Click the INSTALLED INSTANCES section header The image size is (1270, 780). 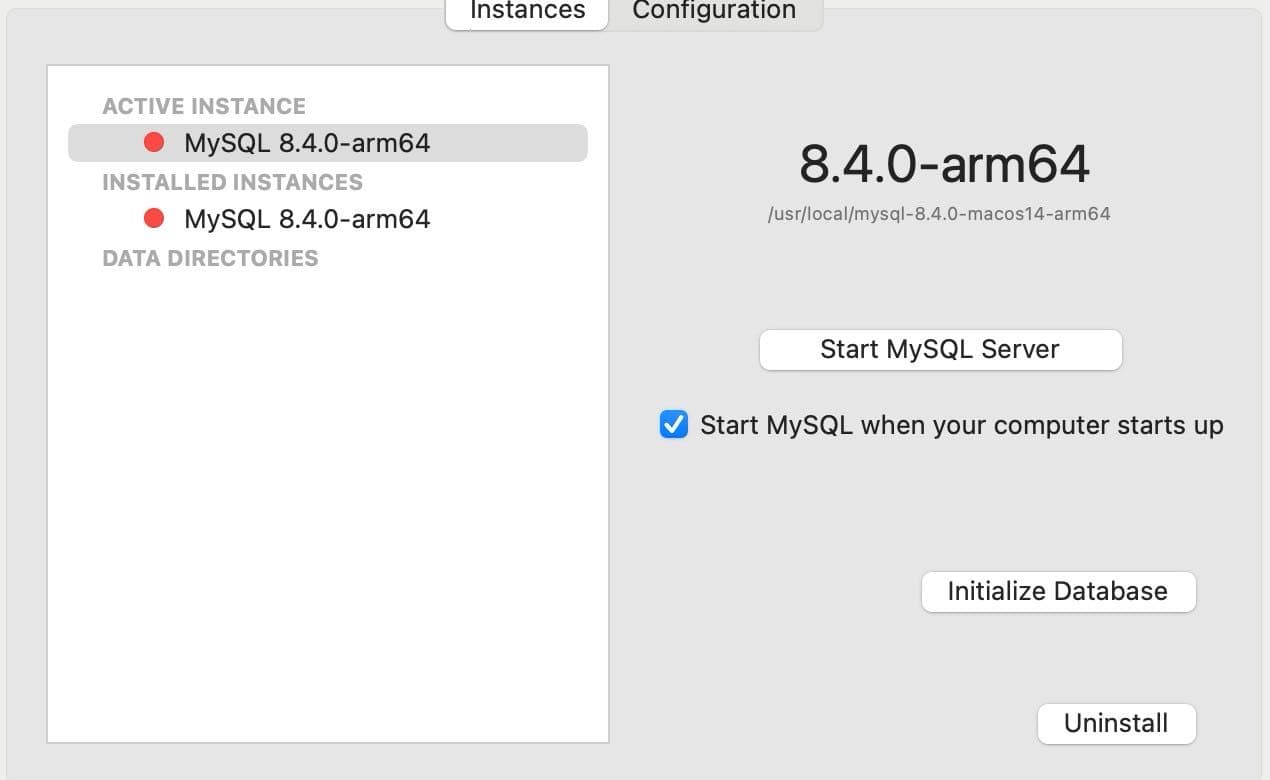point(232,182)
